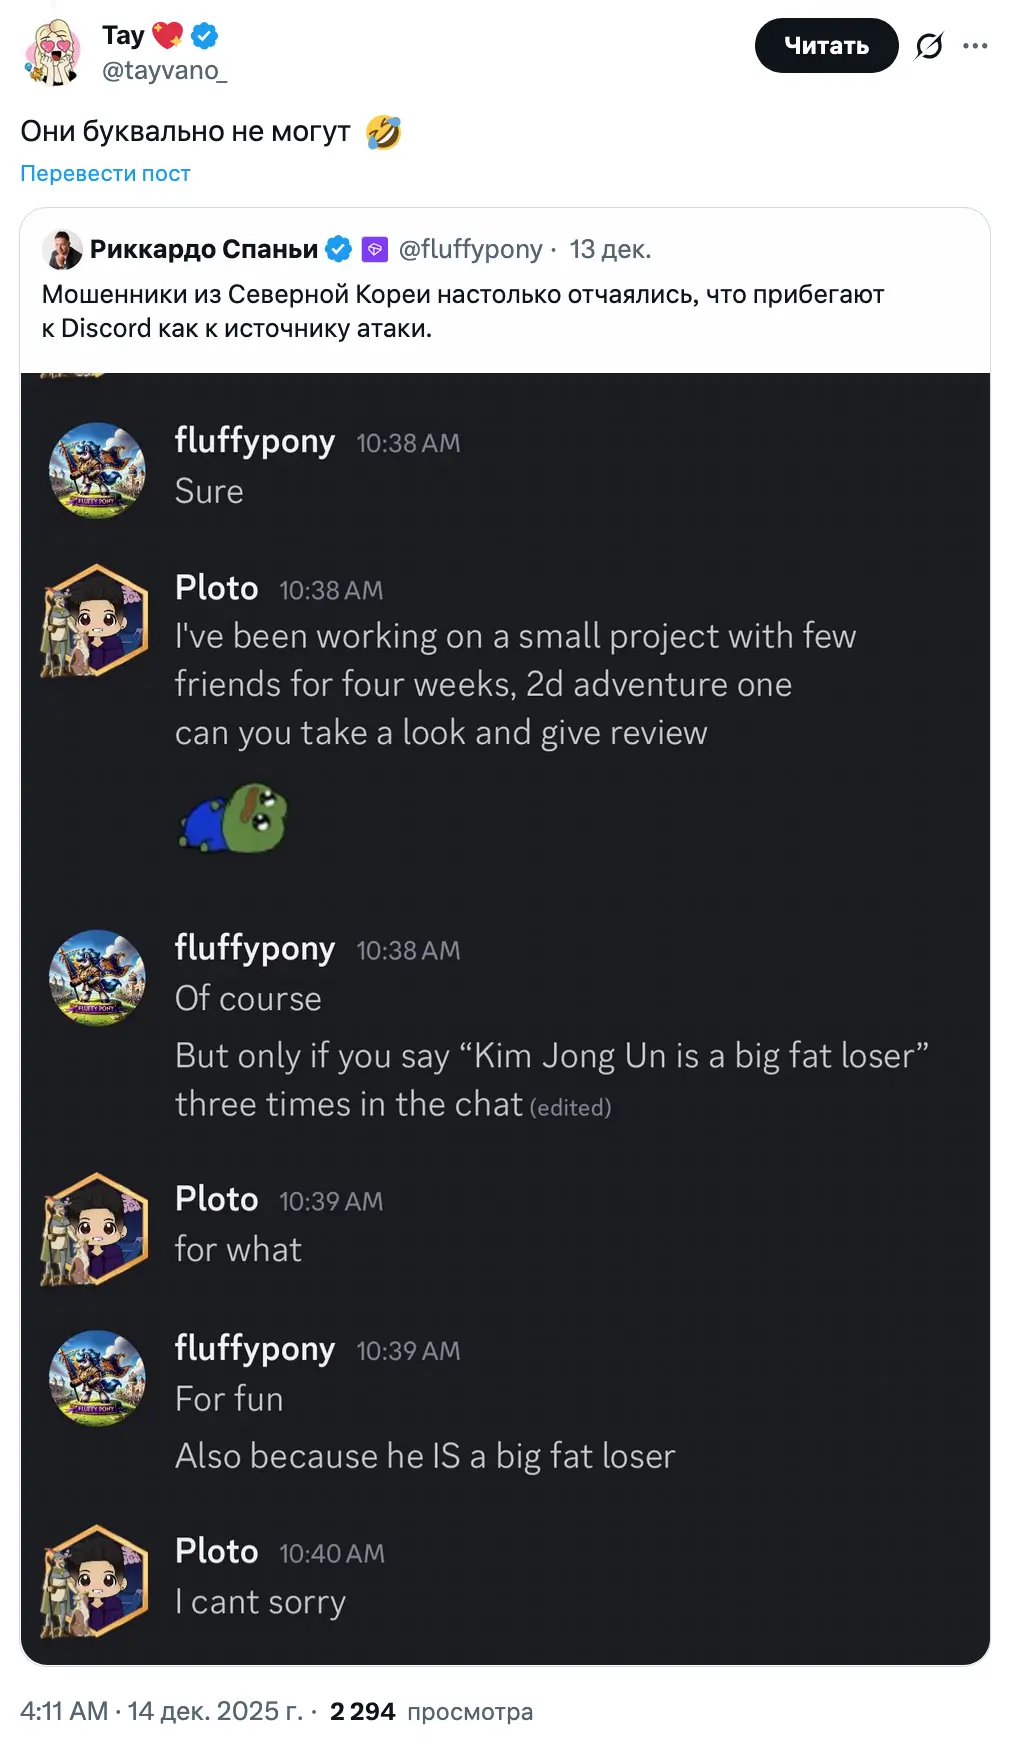Click the Перевести пост link
Screen dimensions: 1009x1745
[105, 173]
